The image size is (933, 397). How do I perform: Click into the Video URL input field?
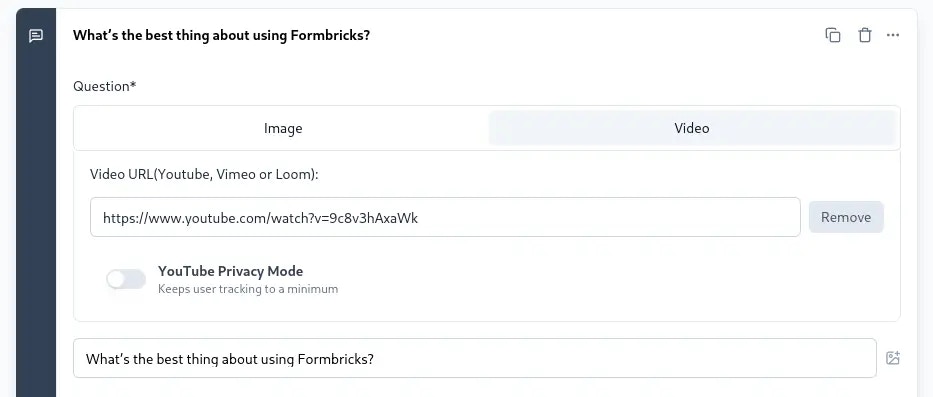point(445,217)
